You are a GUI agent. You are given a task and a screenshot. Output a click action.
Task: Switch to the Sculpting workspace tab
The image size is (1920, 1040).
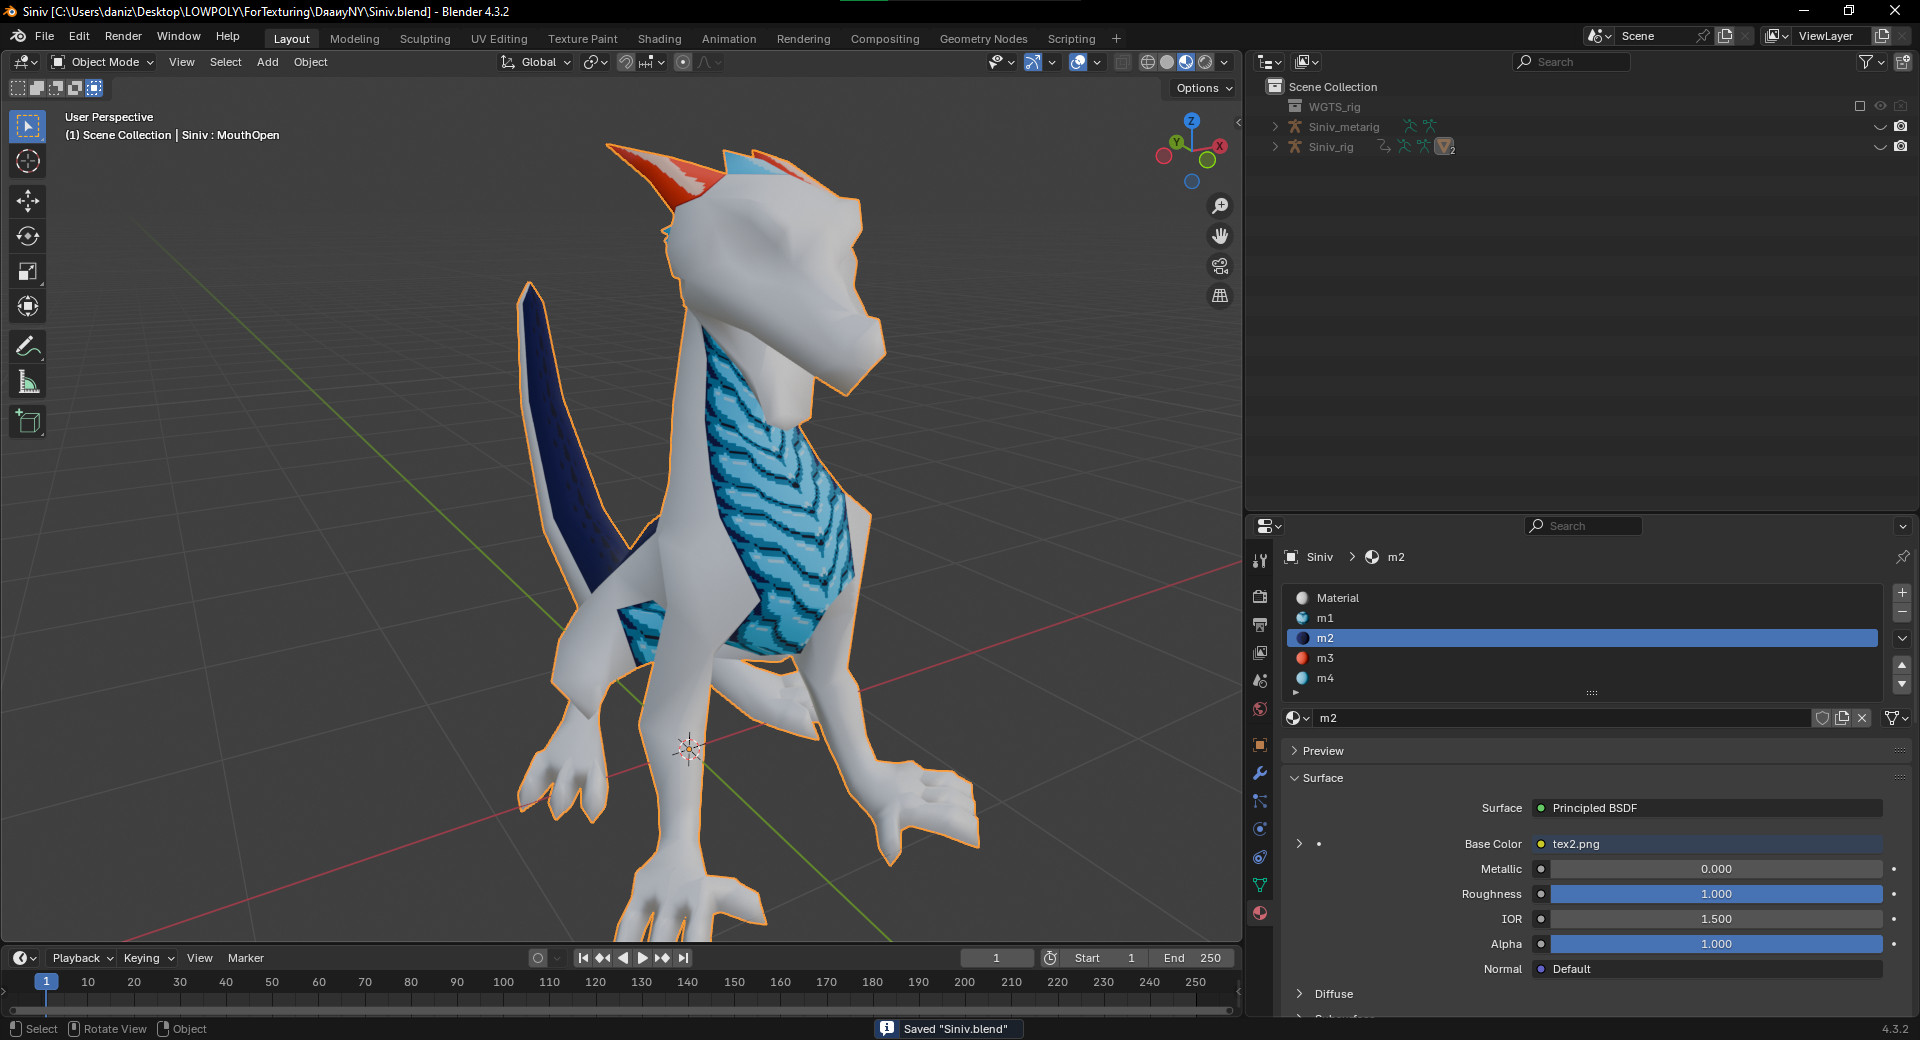[425, 39]
